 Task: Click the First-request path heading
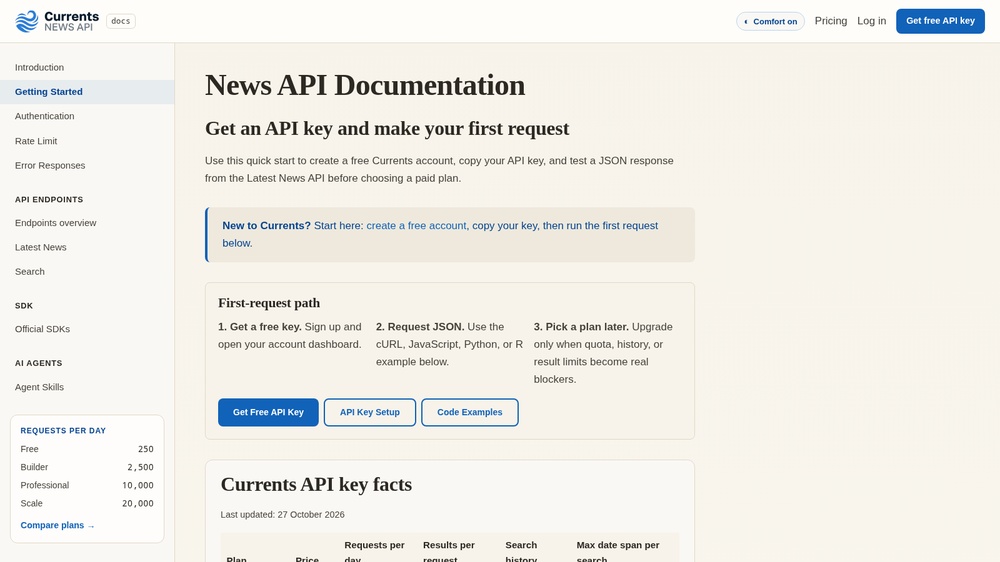point(269,303)
